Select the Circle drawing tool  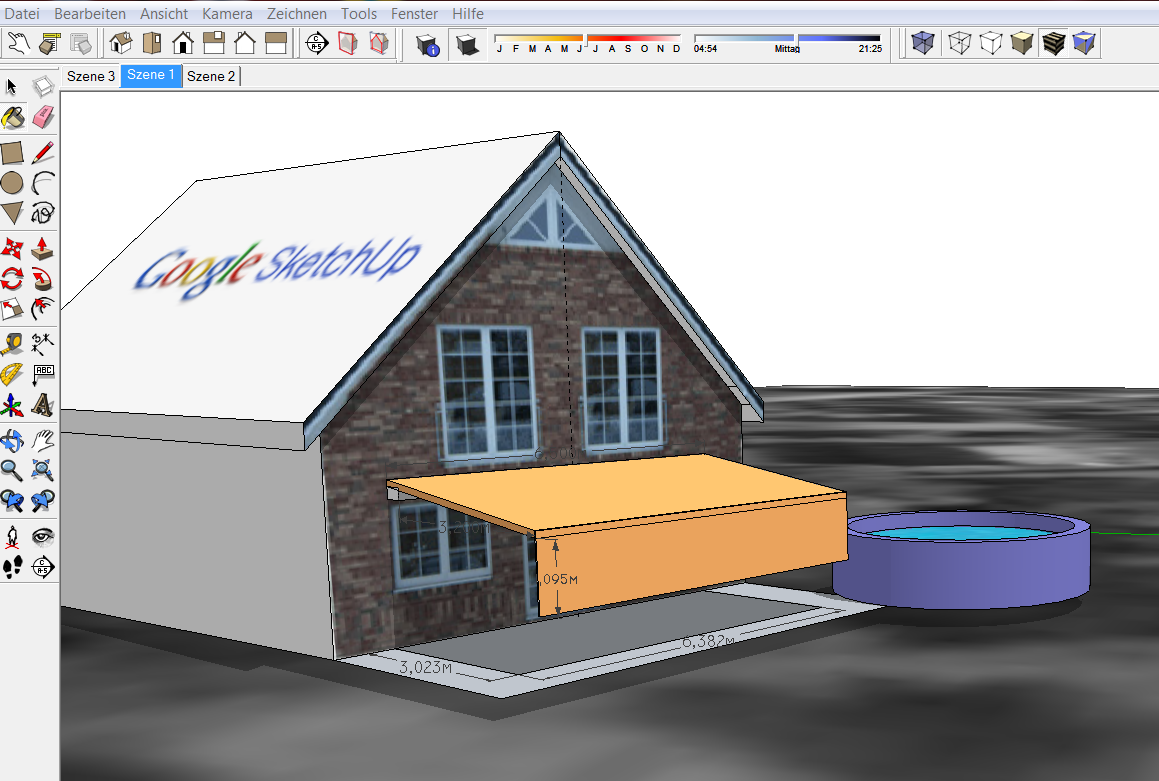13,182
